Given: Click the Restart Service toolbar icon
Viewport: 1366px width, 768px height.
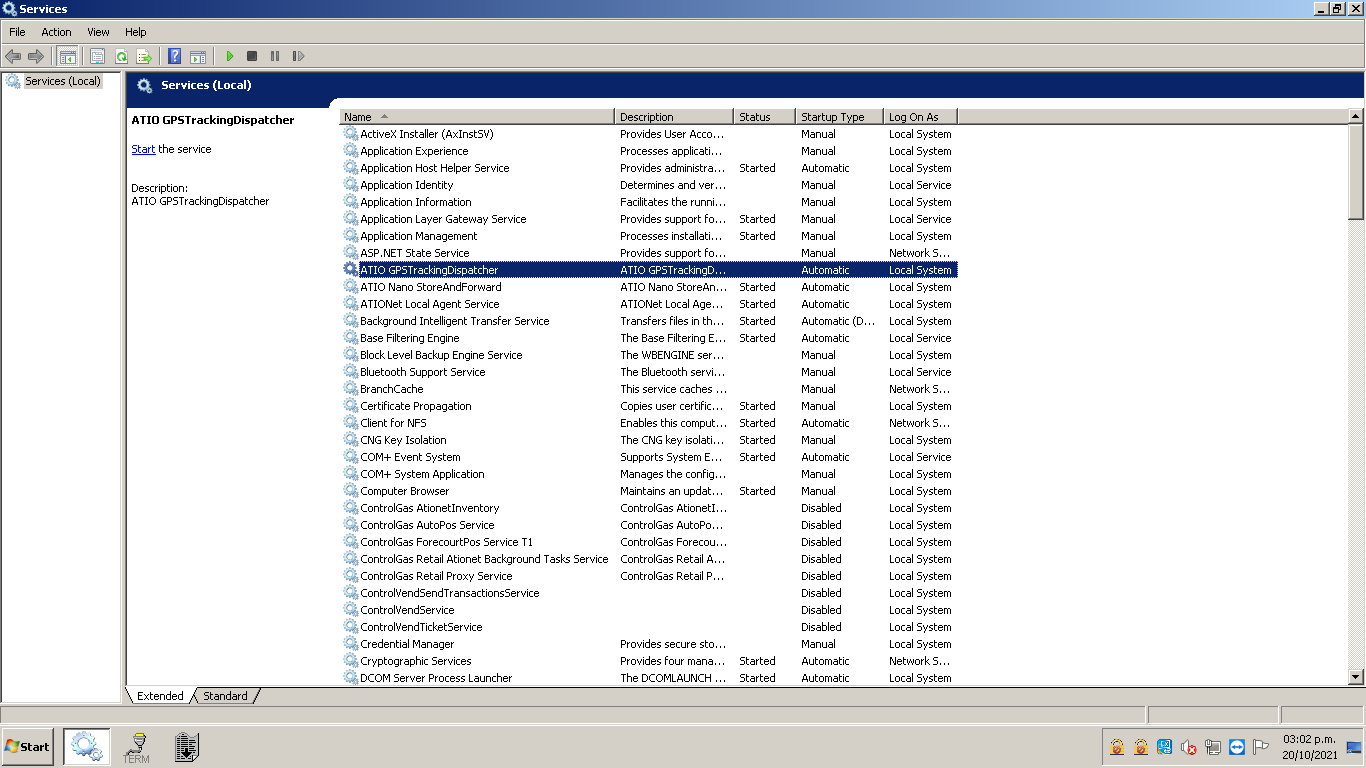Looking at the screenshot, I should [298, 56].
